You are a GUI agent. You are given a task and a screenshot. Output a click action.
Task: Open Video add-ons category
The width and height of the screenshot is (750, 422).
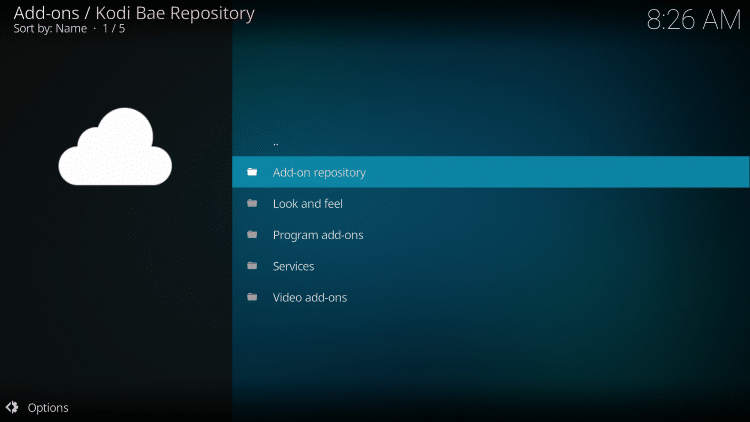[x=491, y=297]
